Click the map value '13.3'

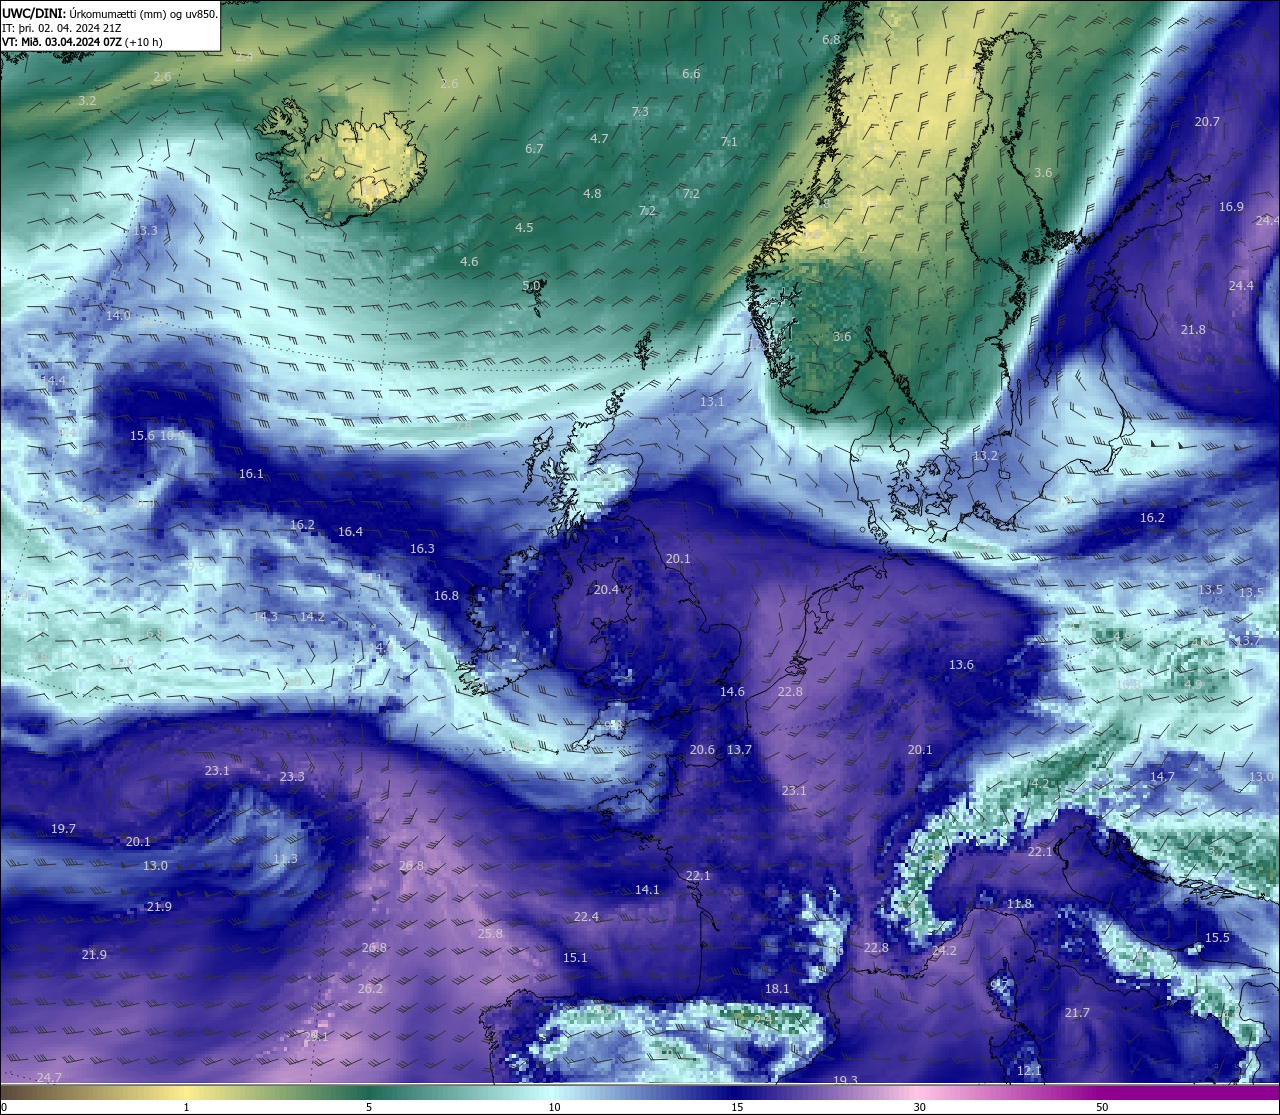pos(146,231)
